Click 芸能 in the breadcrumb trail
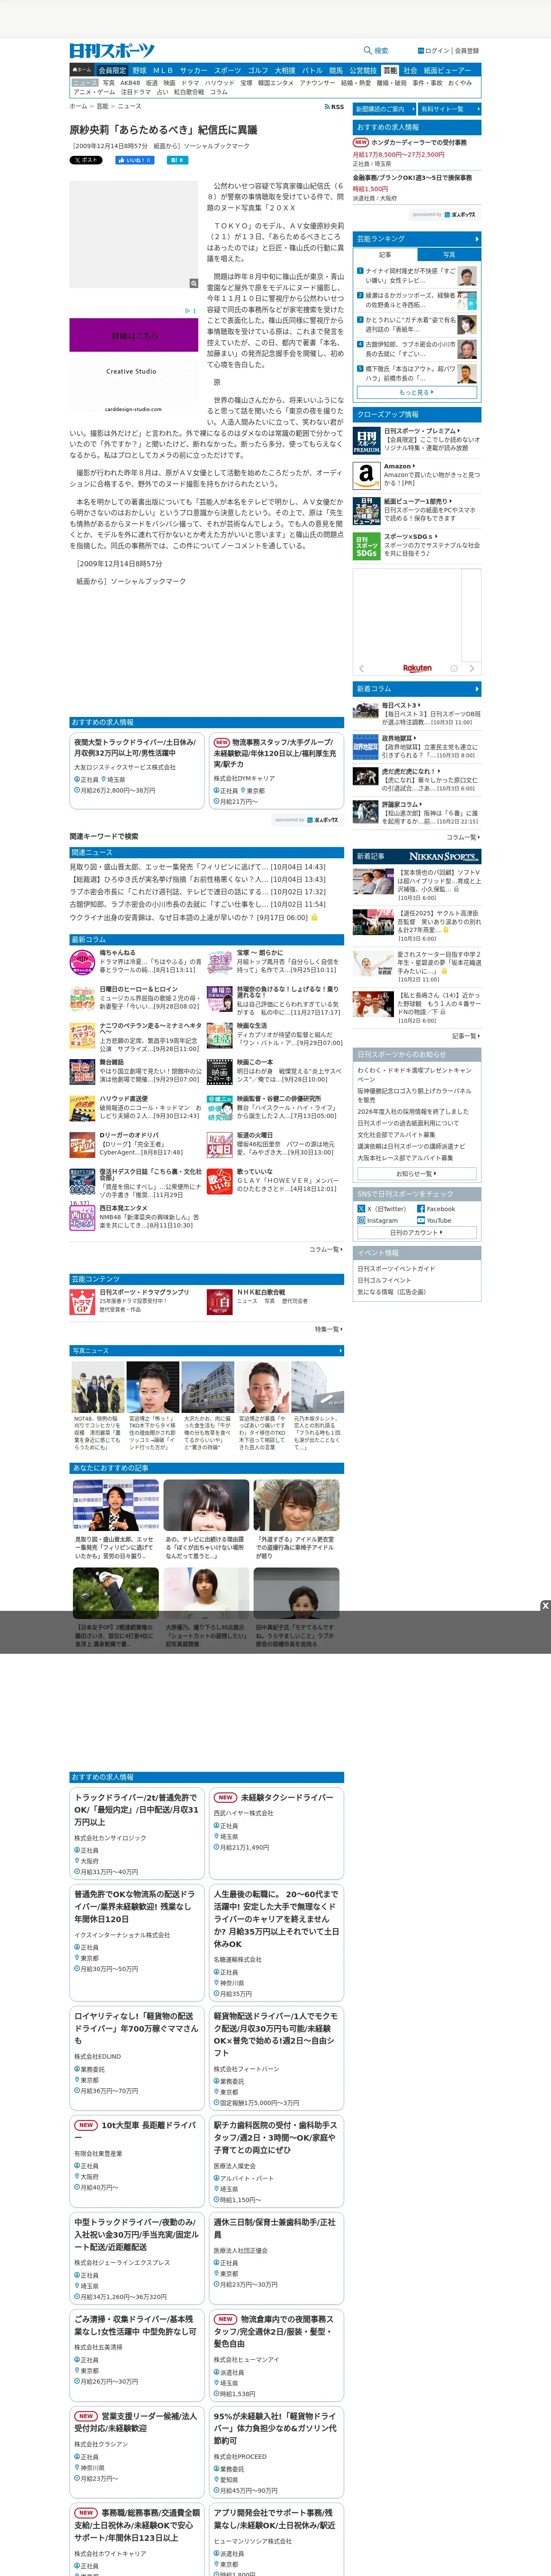The image size is (551, 2576). tap(102, 106)
